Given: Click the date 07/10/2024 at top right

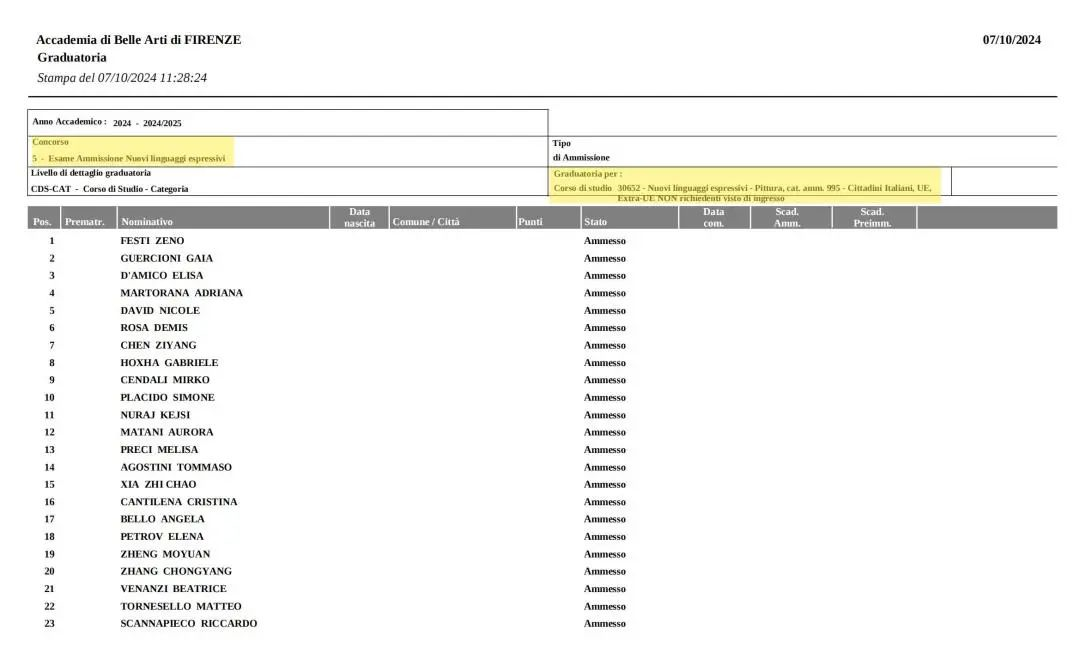Looking at the screenshot, I should tap(1011, 40).
